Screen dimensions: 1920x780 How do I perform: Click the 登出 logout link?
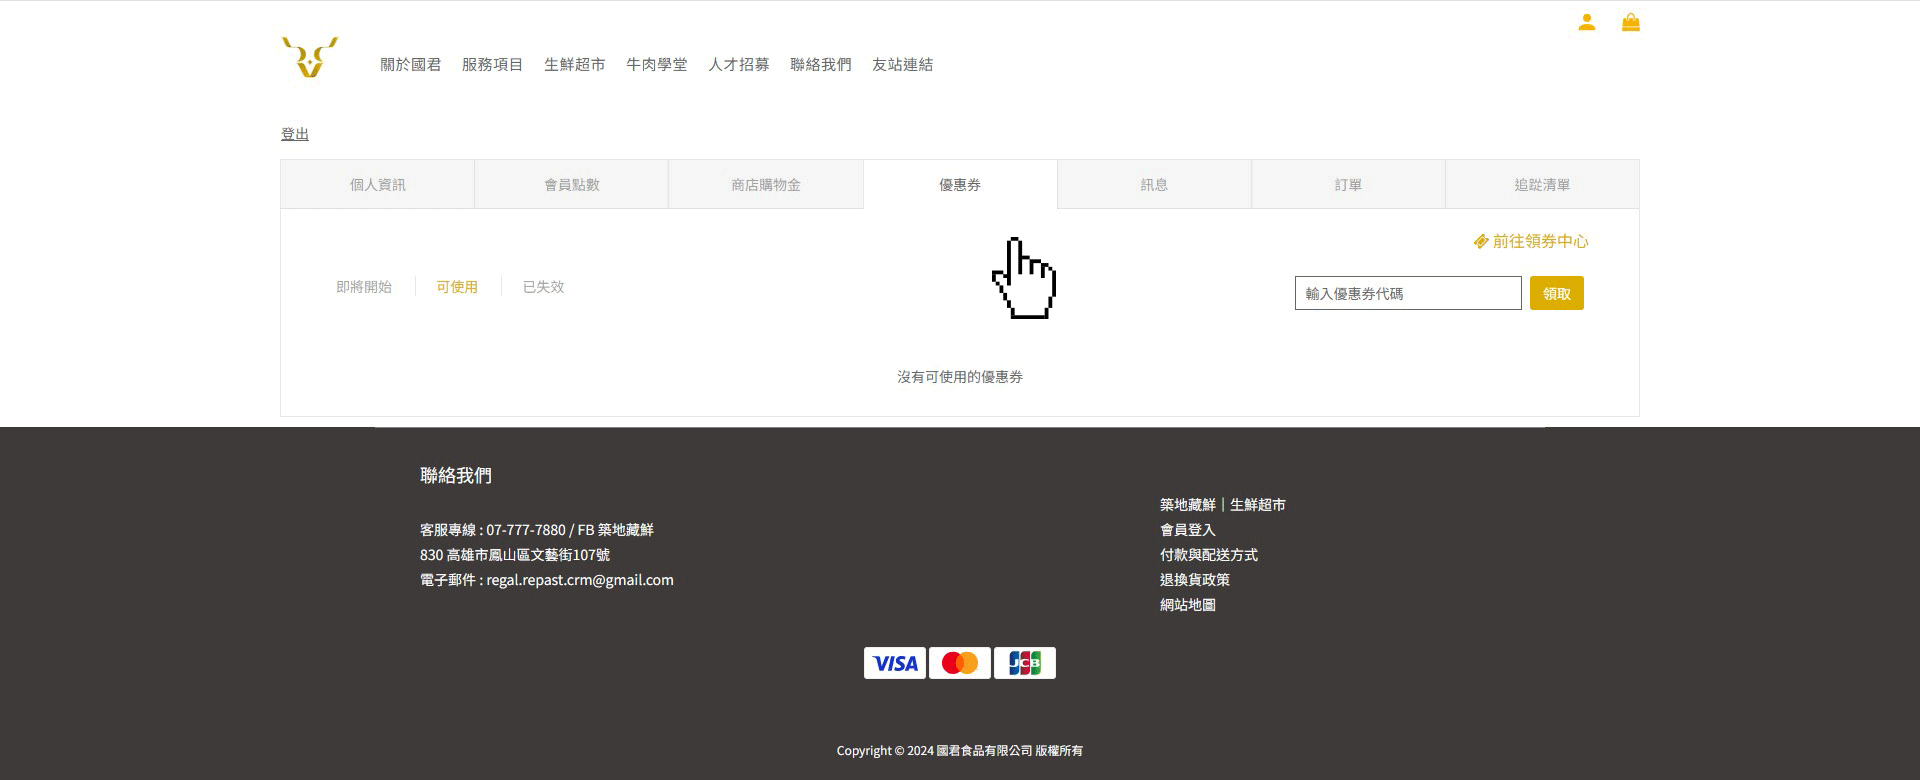point(295,134)
